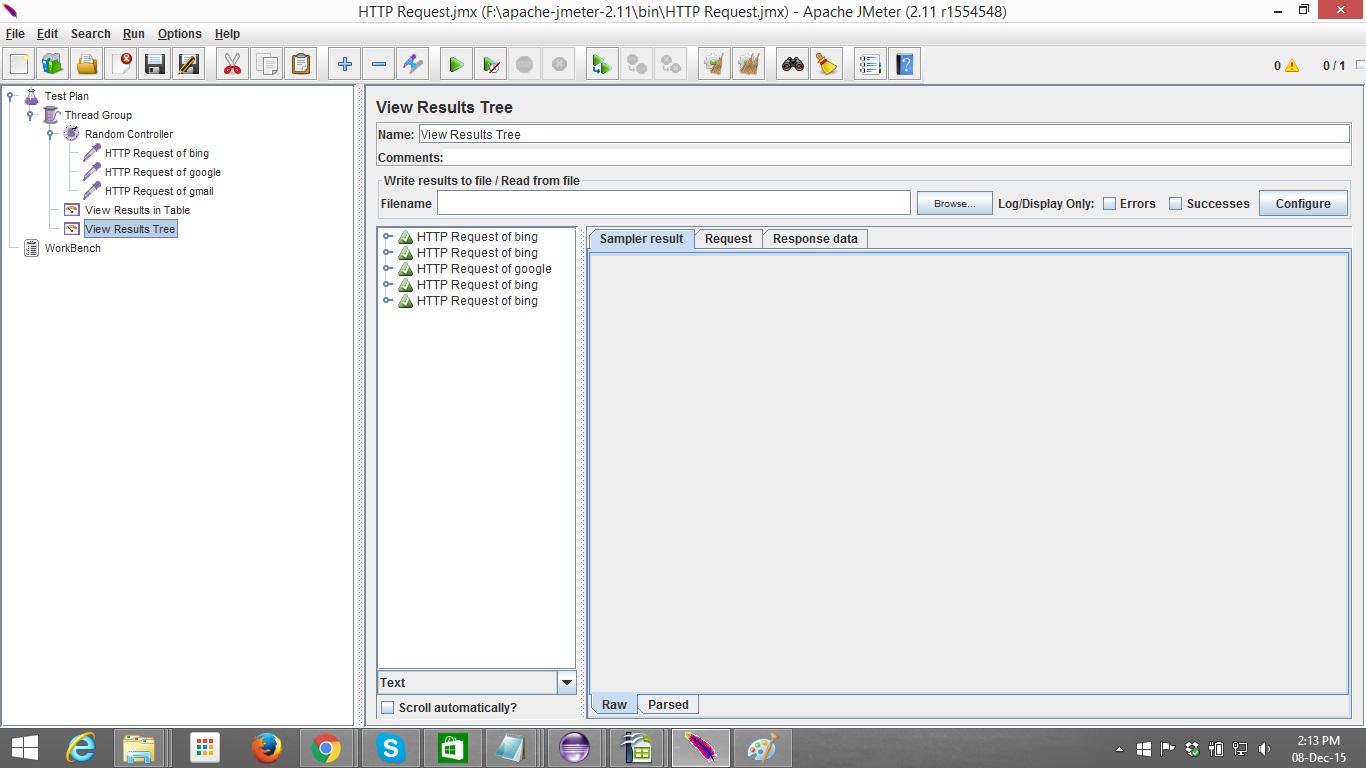This screenshot has height=768, width=1366.
Task: Open search with binoculars icon
Action: 793,65
